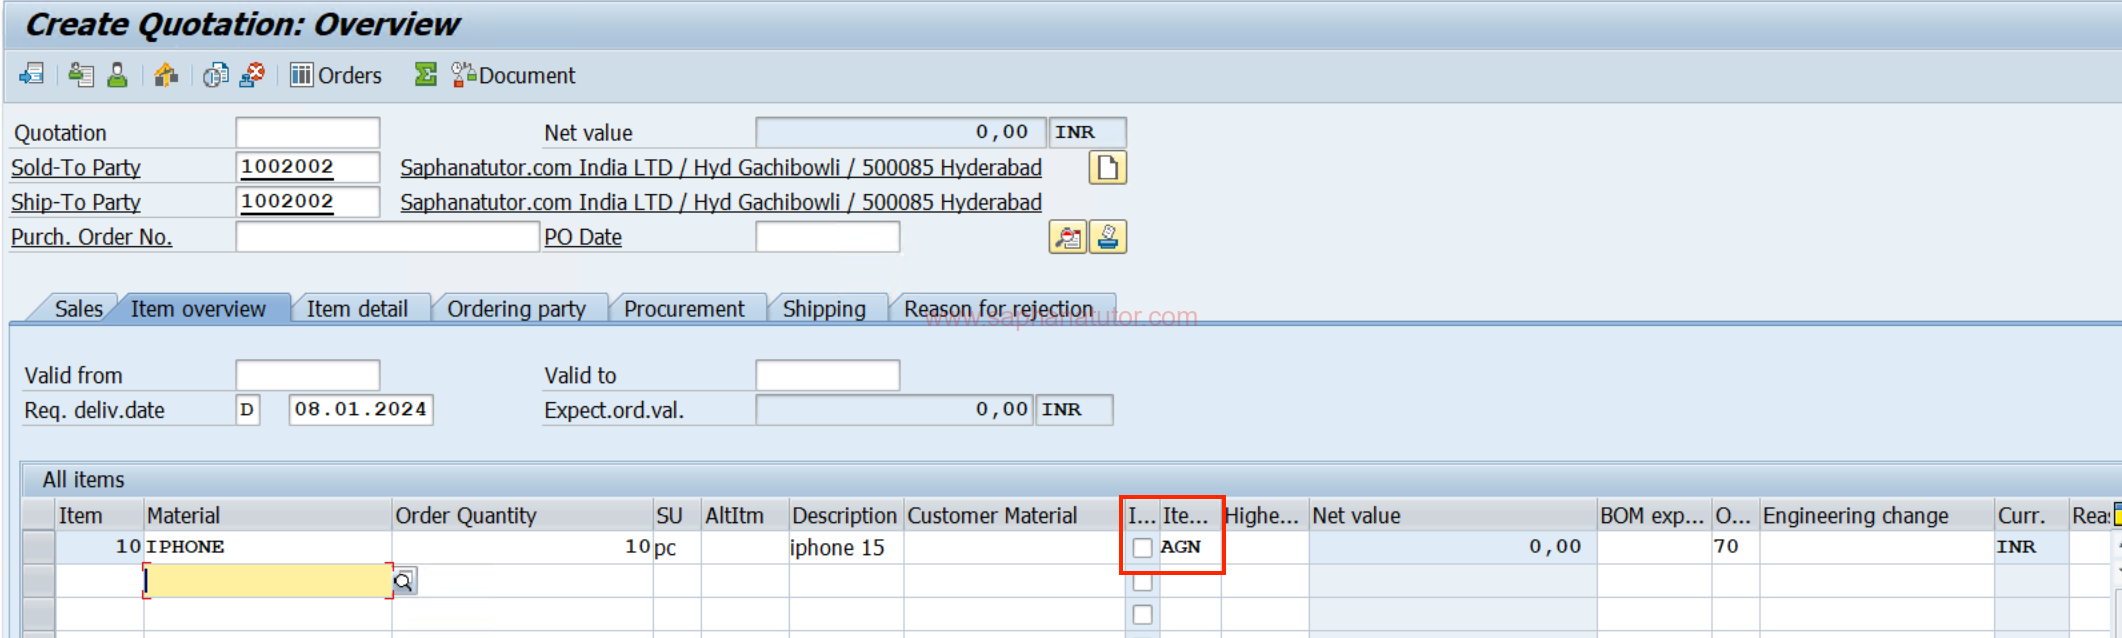Click the pc sales unit cell

[676, 547]
